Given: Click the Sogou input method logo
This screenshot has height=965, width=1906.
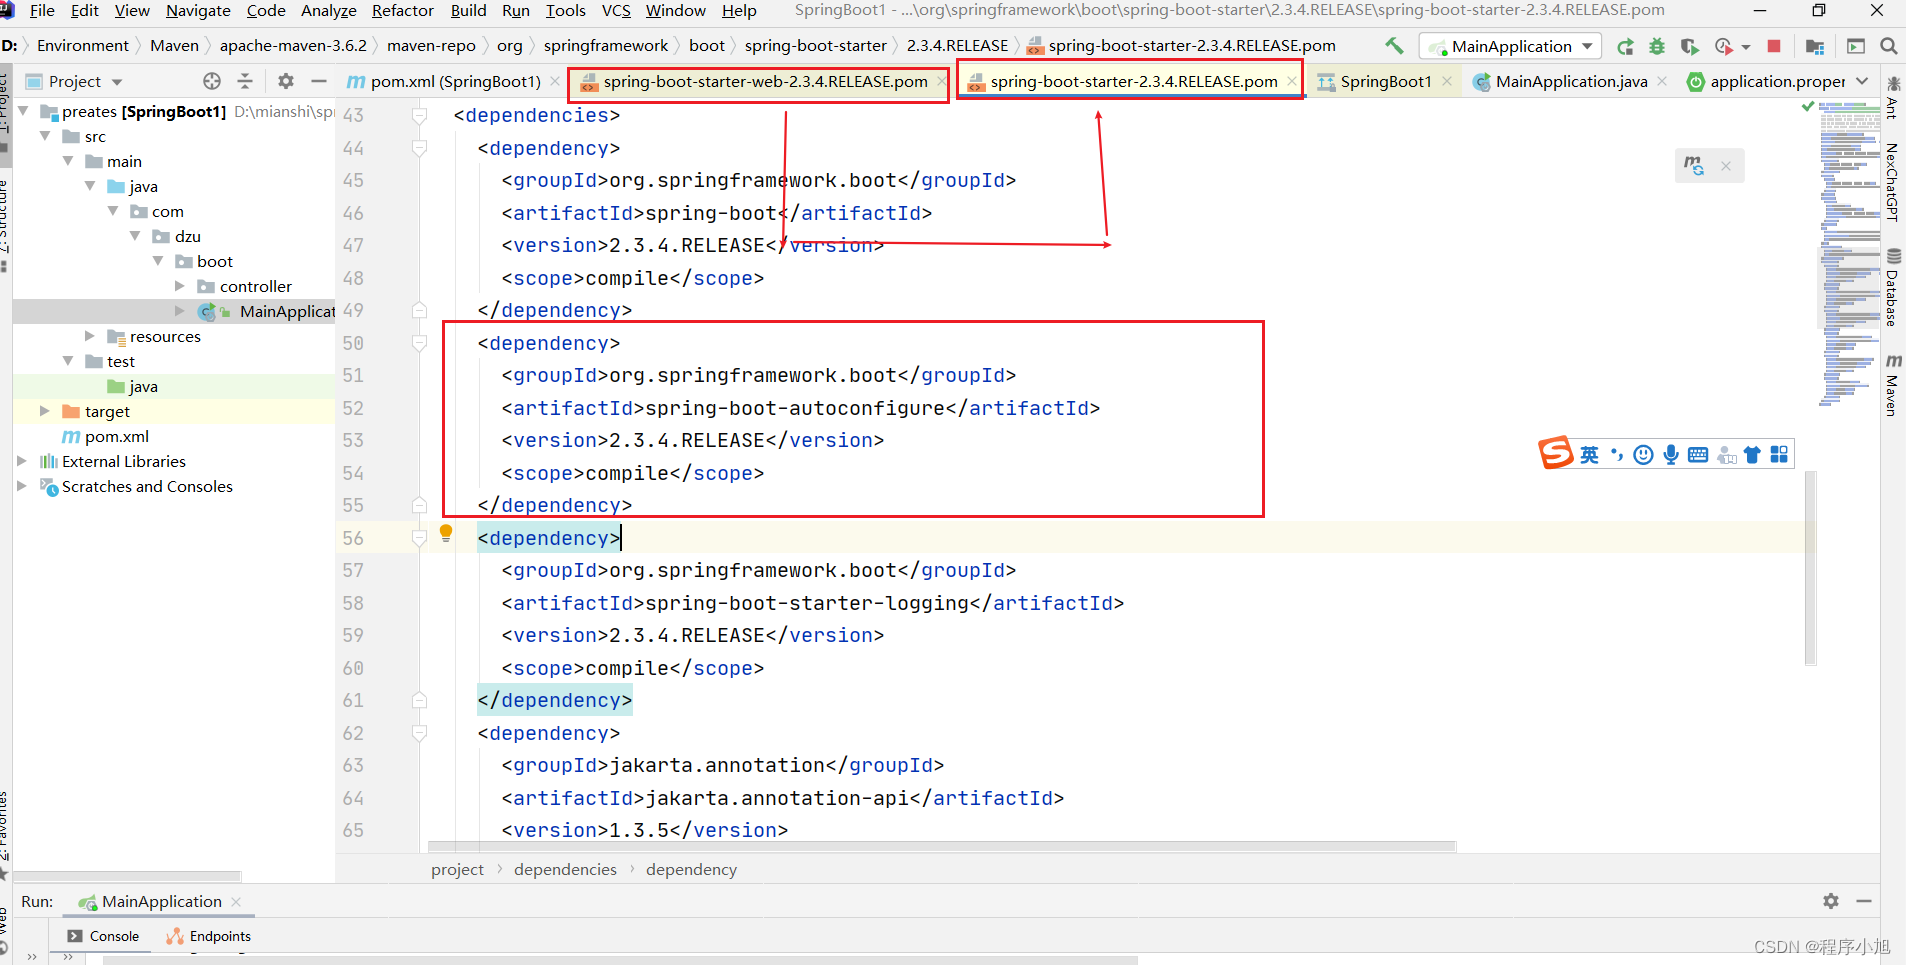Looking at the screenshot, I should (1555, 453).
